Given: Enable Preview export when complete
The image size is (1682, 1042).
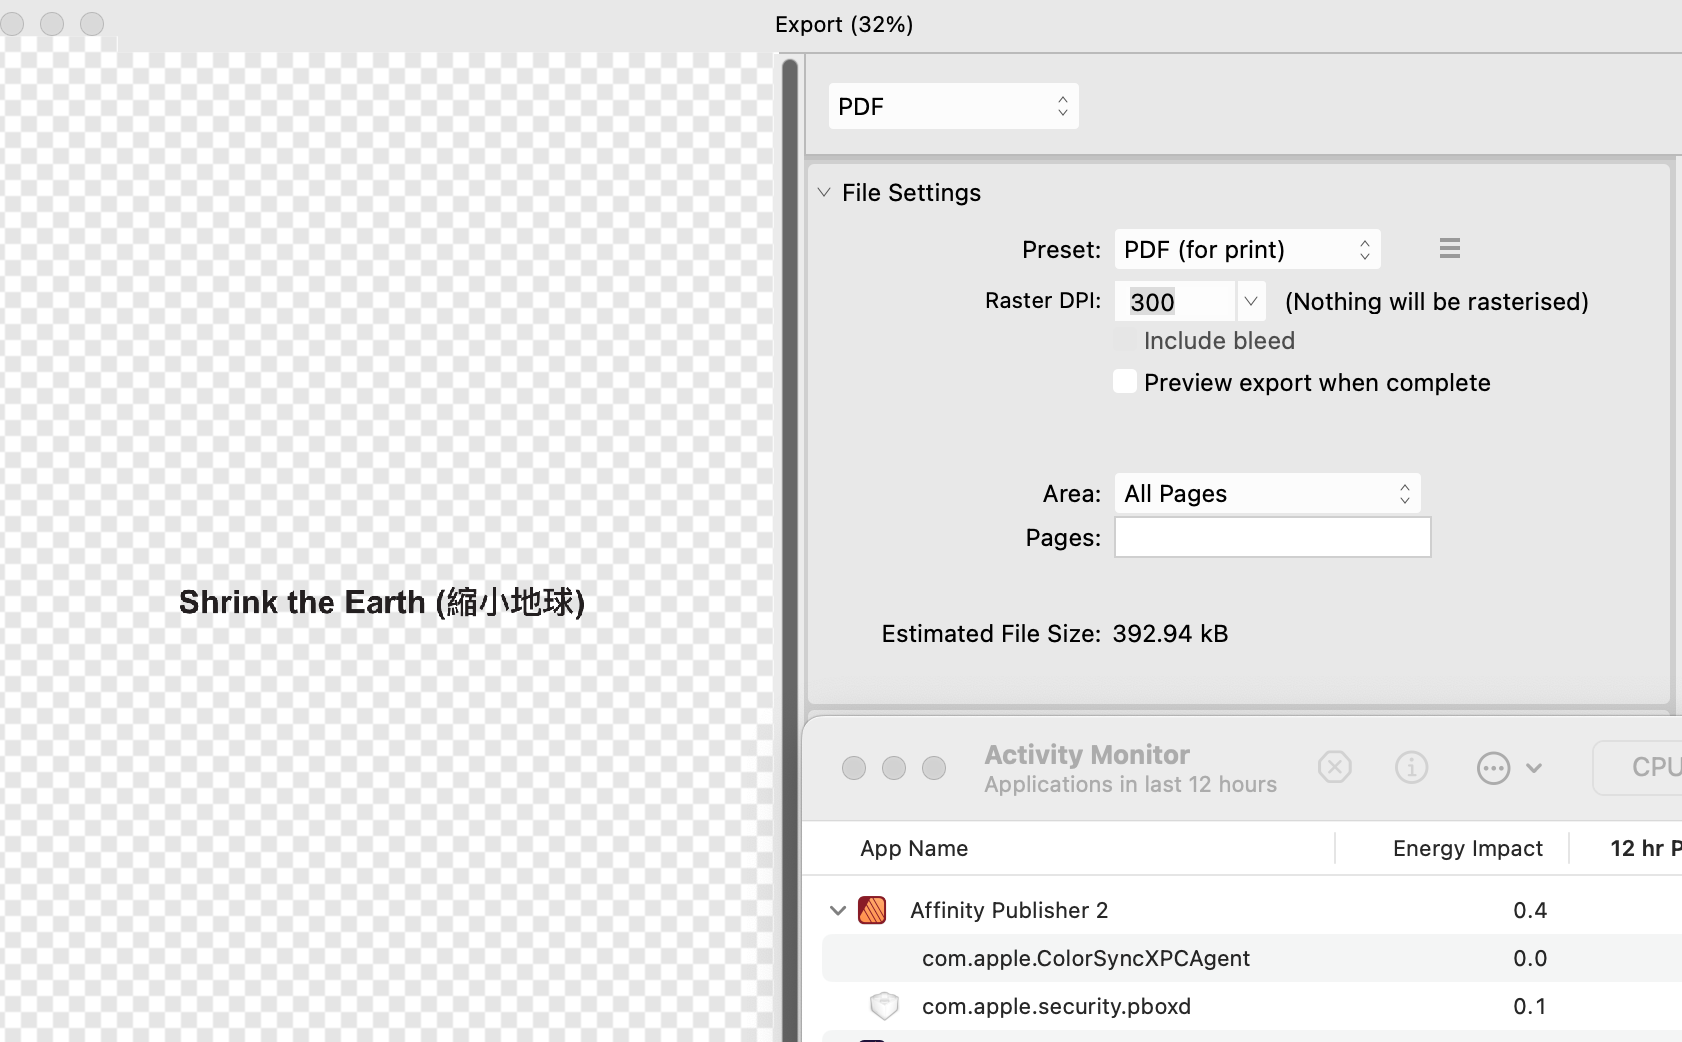Looking at the screenshot, I should [x=1125, y=382].
